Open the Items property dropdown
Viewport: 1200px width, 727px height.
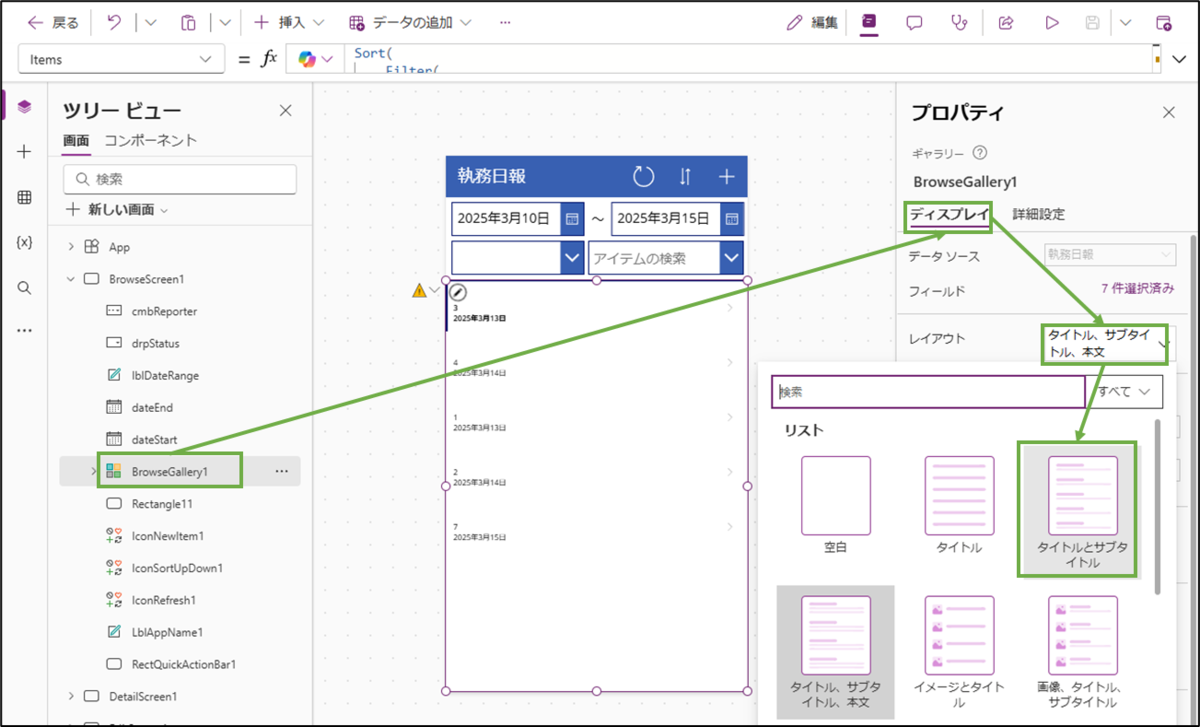pos(120,59)
